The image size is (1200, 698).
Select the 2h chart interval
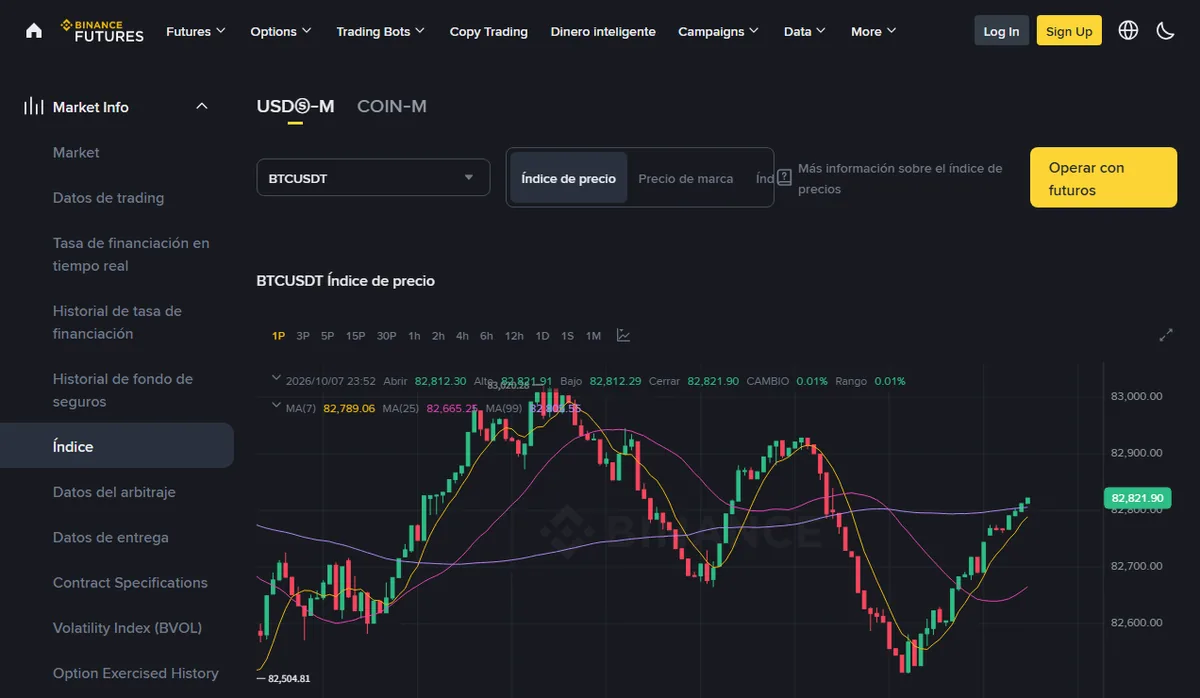[438, 335]
